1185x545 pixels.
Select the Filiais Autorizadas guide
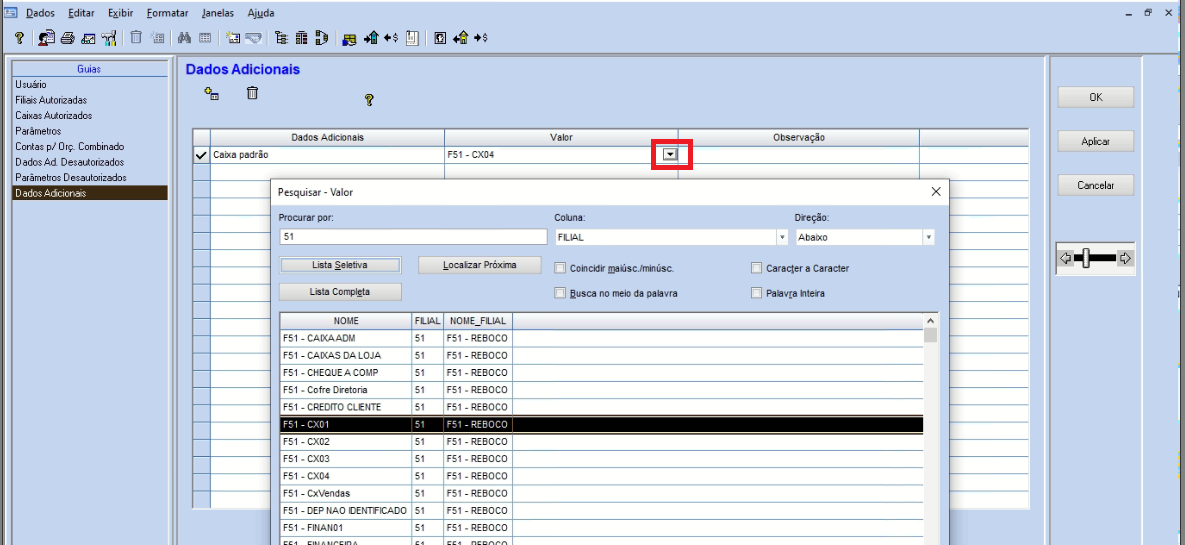click(x=90, y=100)
